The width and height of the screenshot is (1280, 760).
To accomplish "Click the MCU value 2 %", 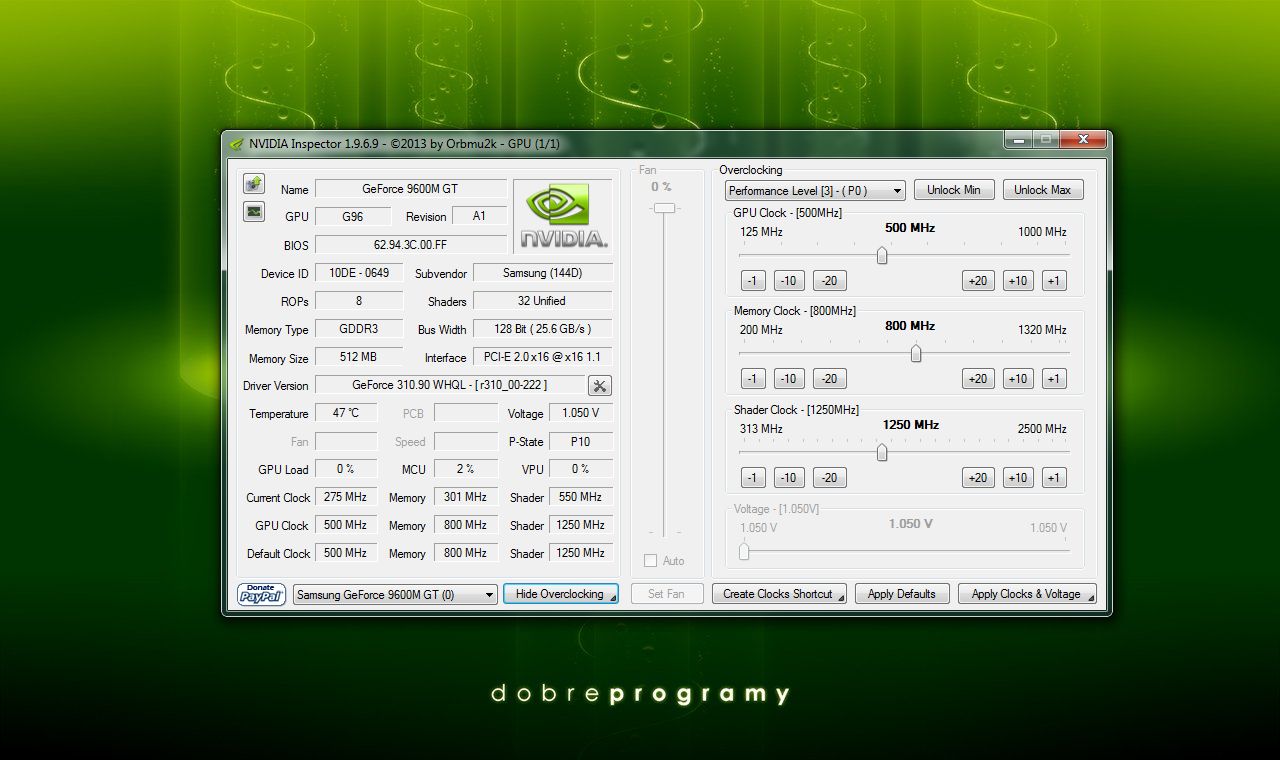I will point(465,469).
